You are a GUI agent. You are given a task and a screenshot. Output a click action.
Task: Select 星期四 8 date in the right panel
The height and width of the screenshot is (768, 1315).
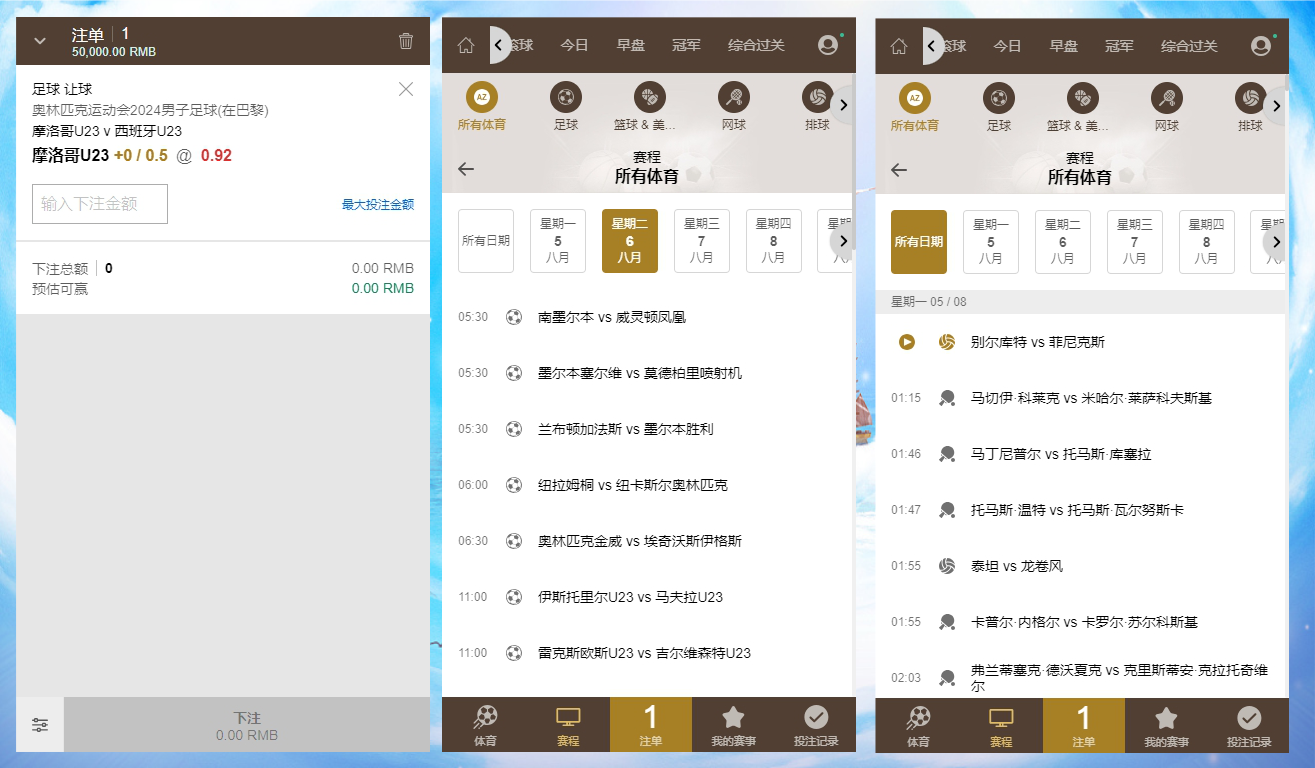coord(1206,241)
